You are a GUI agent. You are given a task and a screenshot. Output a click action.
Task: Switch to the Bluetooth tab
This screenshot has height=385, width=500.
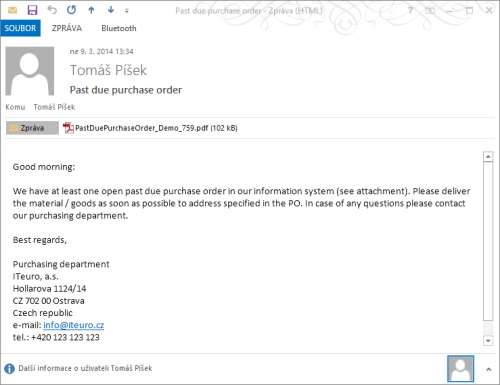[119, 28]
